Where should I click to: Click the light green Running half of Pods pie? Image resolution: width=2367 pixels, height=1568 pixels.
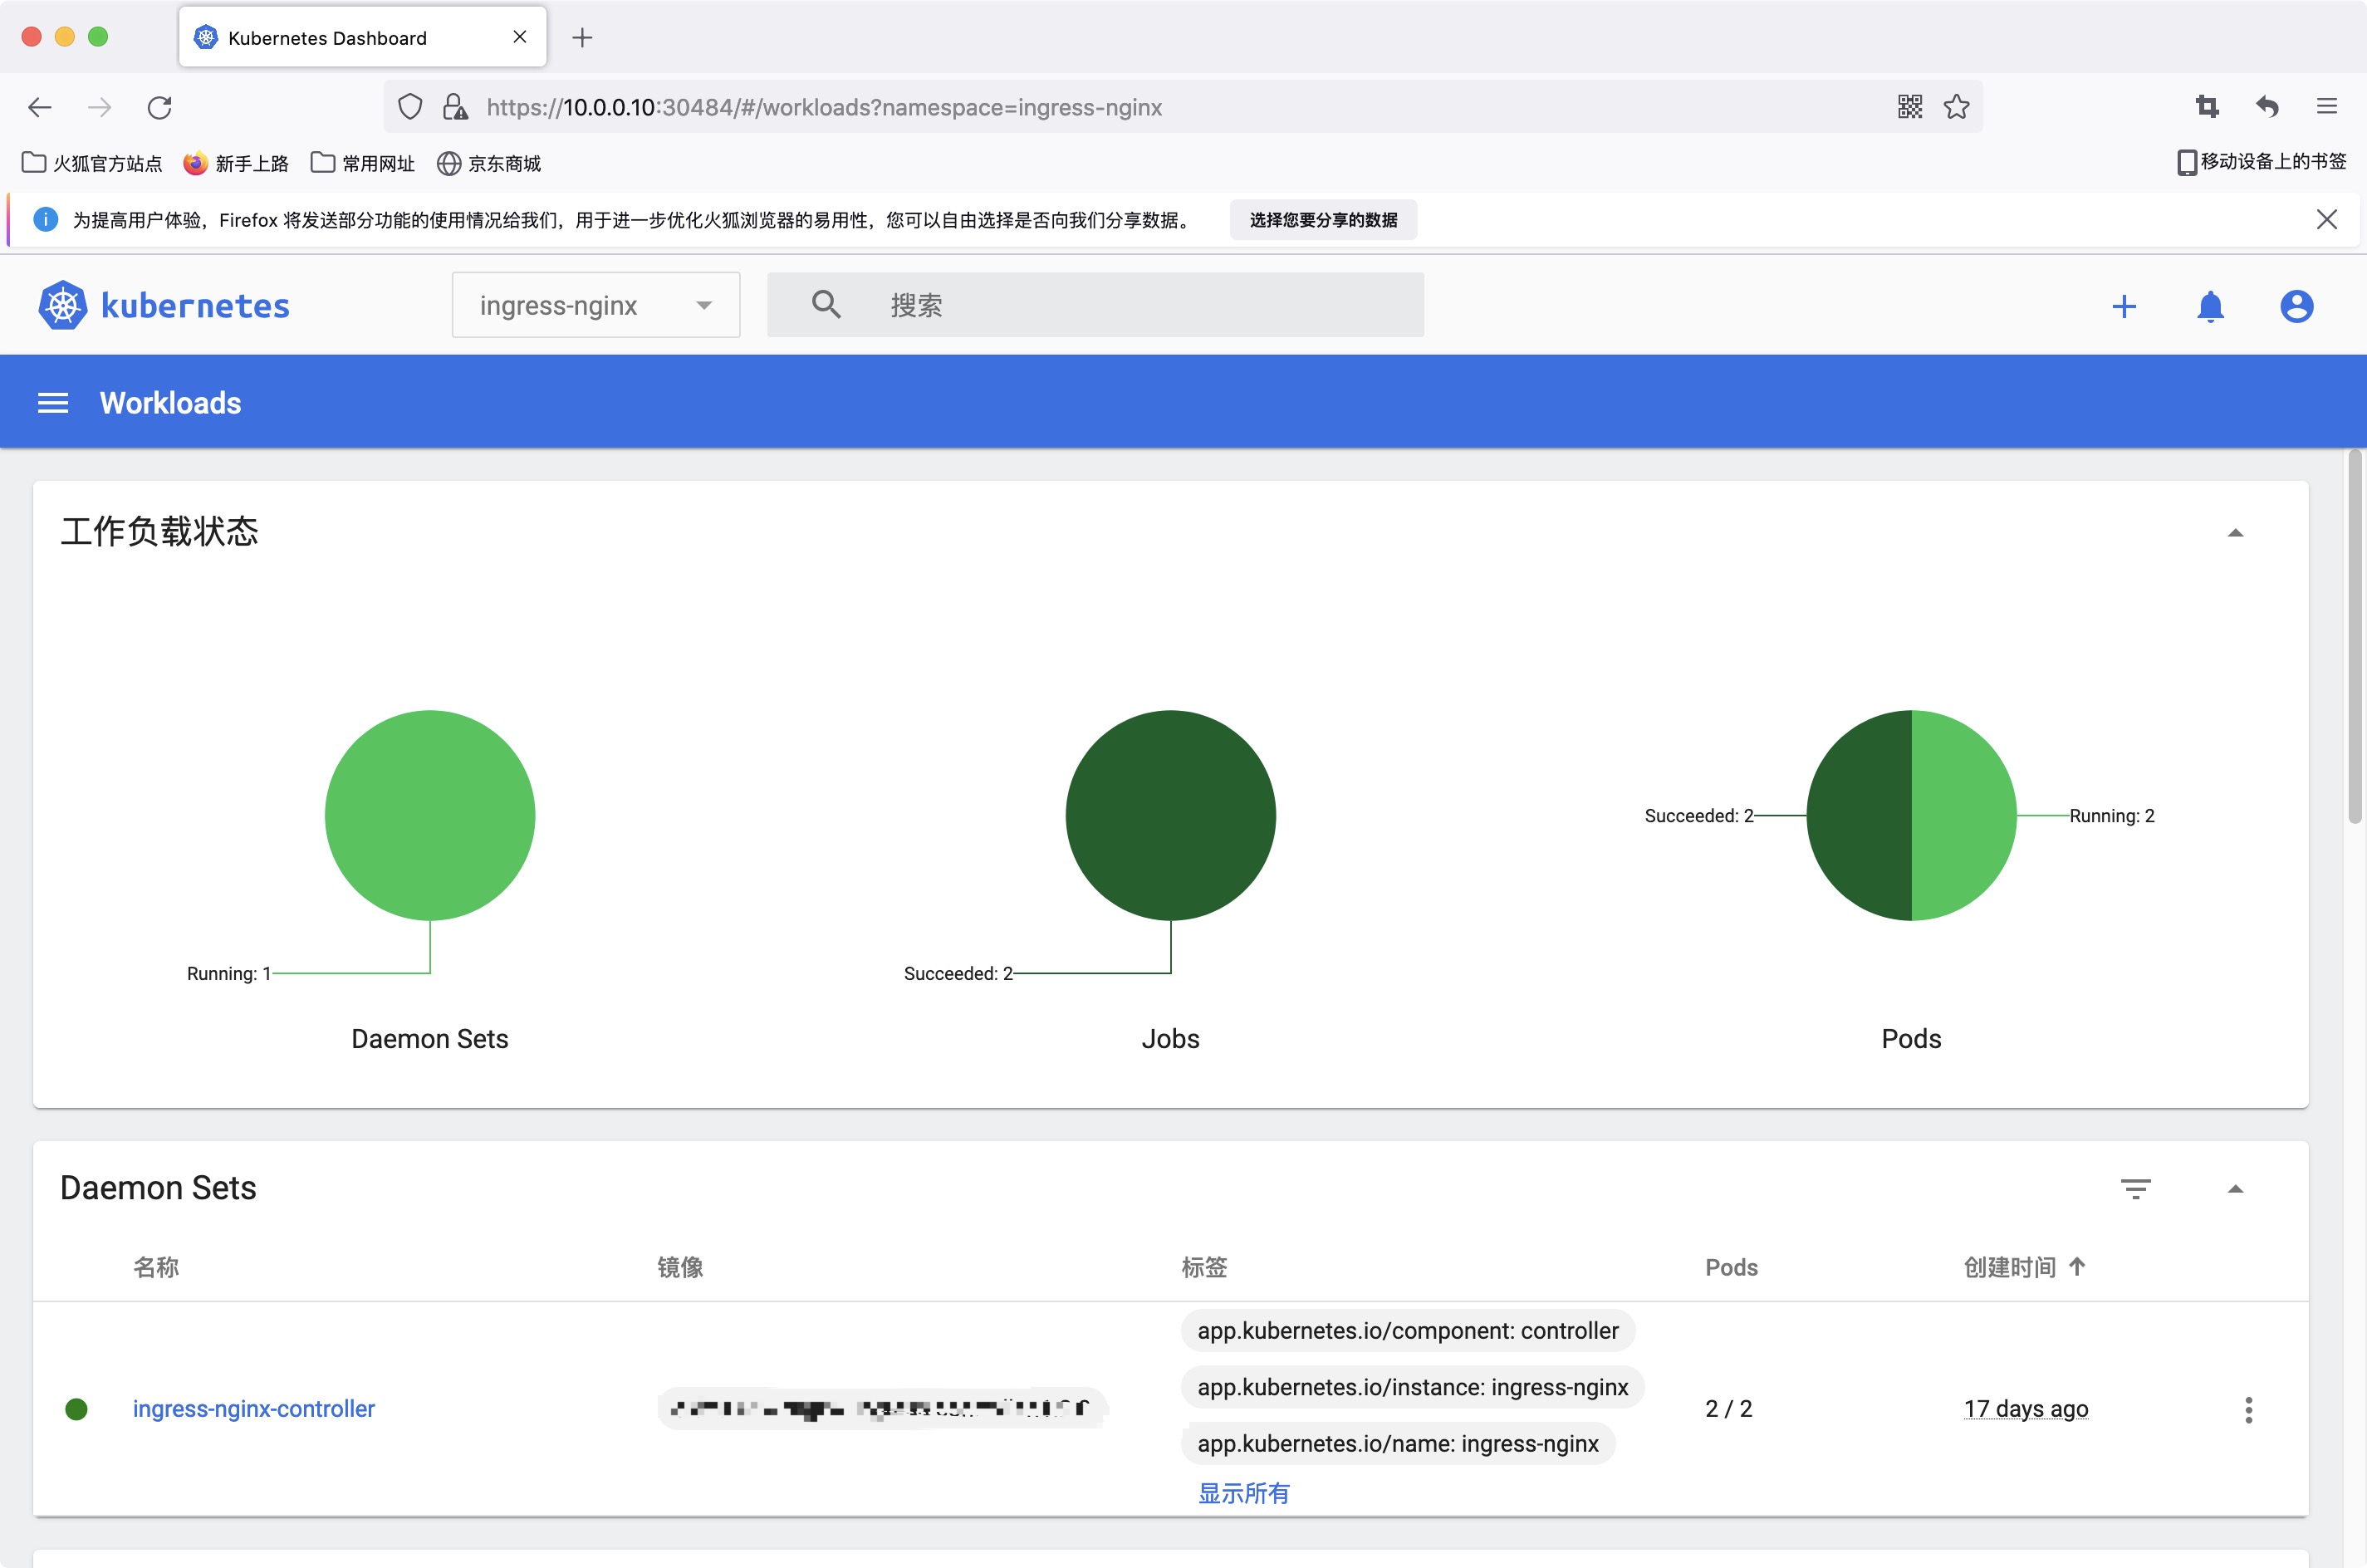pyautogui.click(x=1964, y=815)
